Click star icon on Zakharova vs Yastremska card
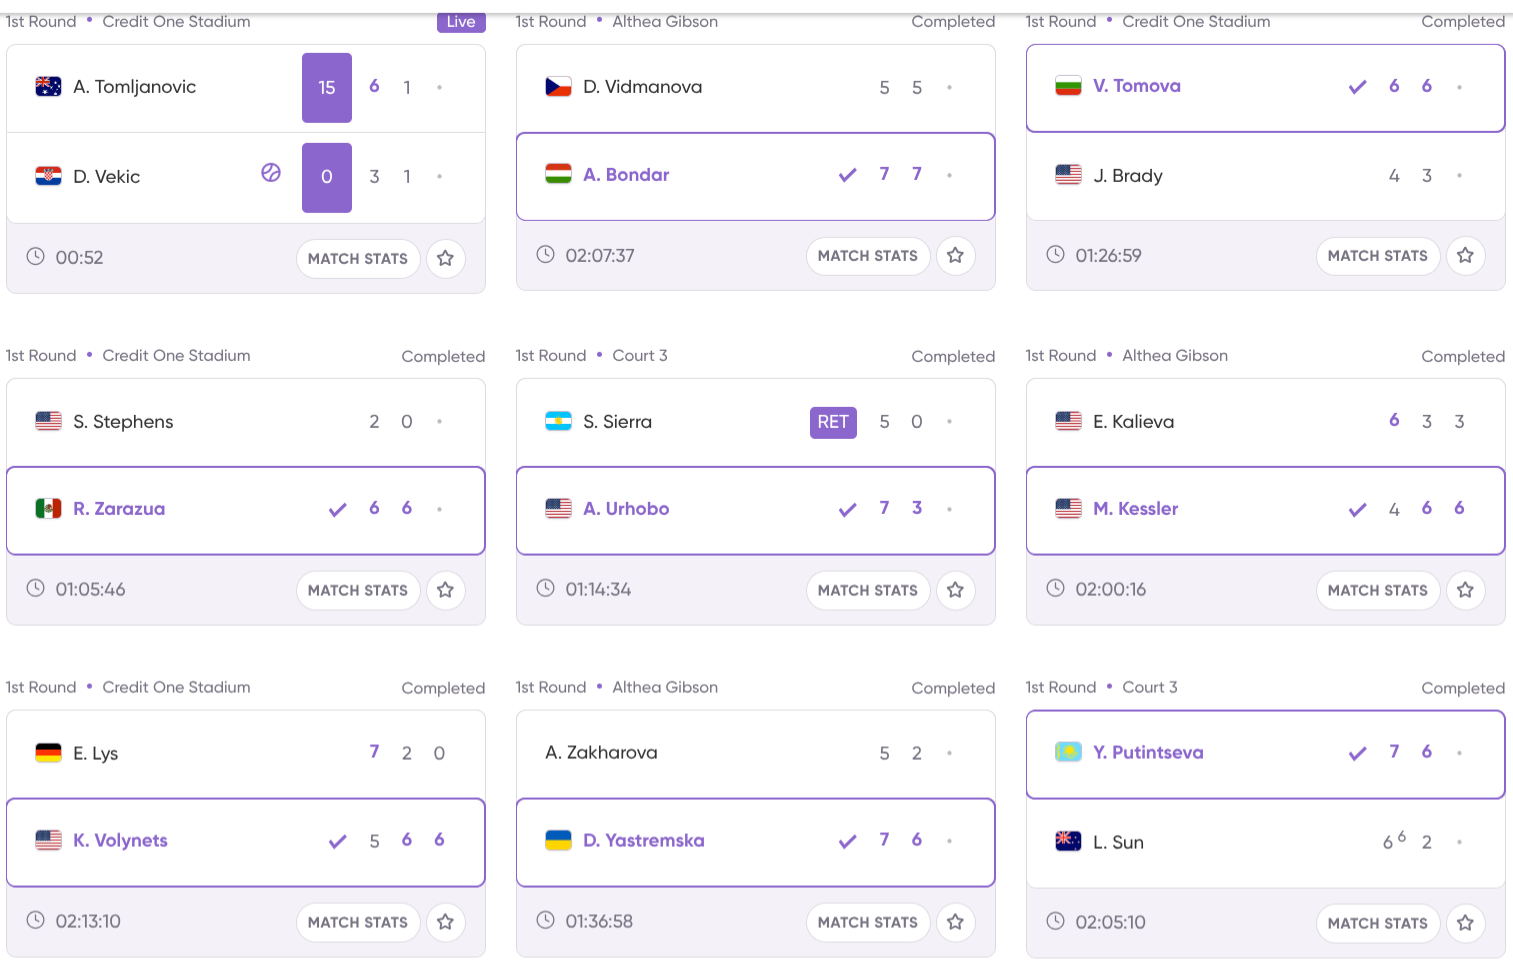This screenshot has height=970, width=1513. [x=955, y=922]
